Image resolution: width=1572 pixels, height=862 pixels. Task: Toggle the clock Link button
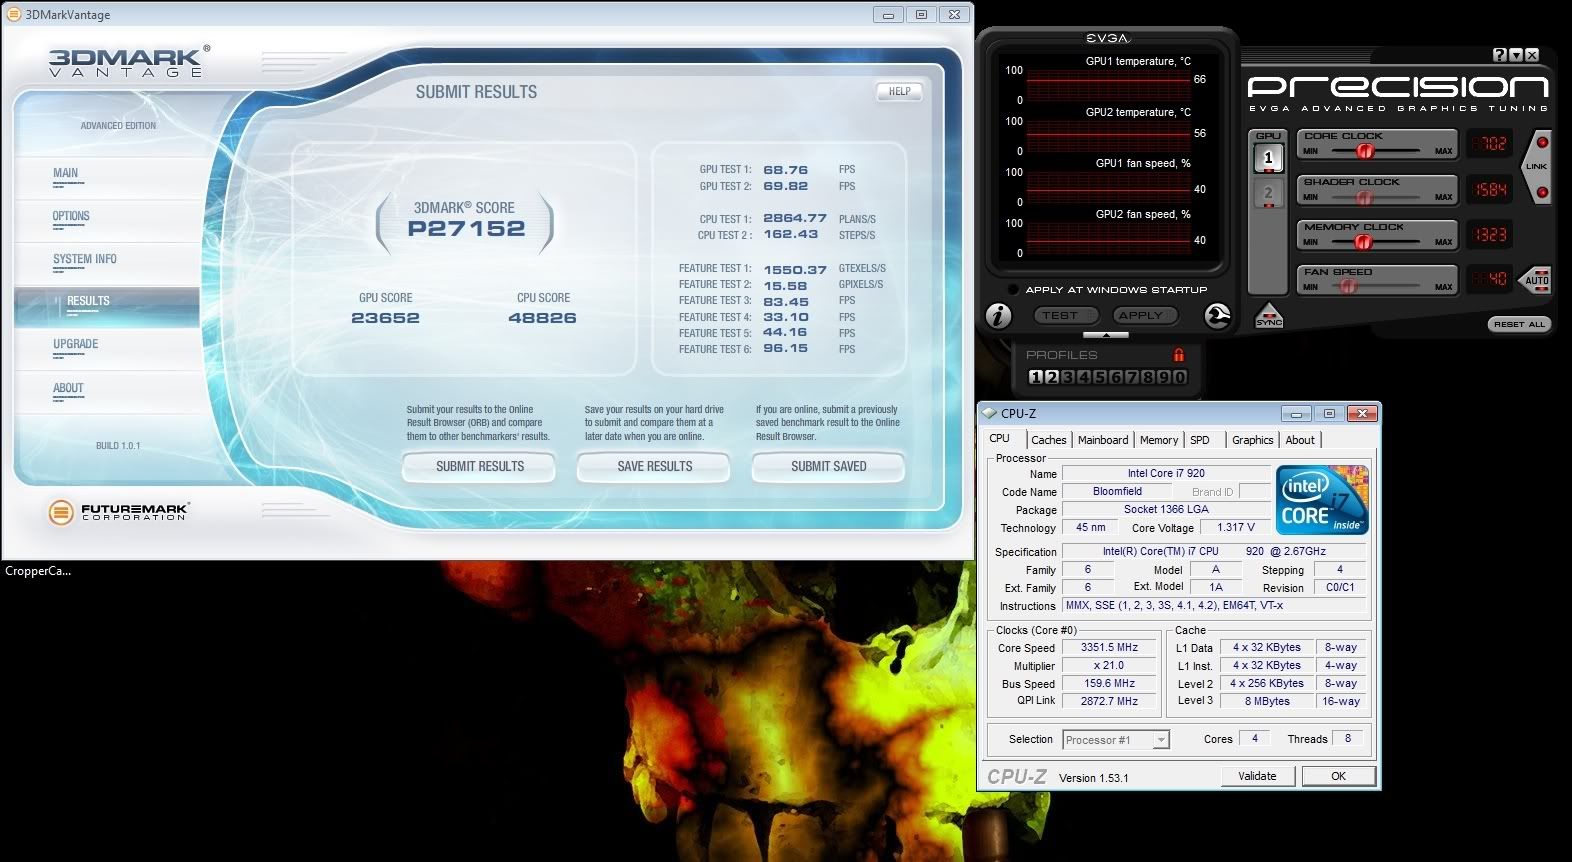(1537, 166)
